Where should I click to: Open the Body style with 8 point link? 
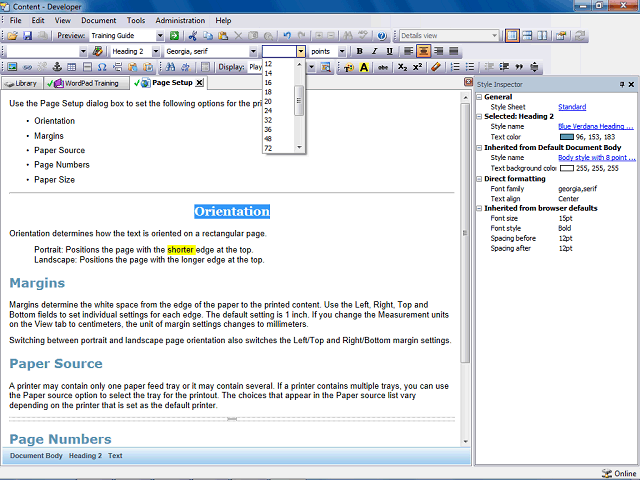click(x=597, y=158)
